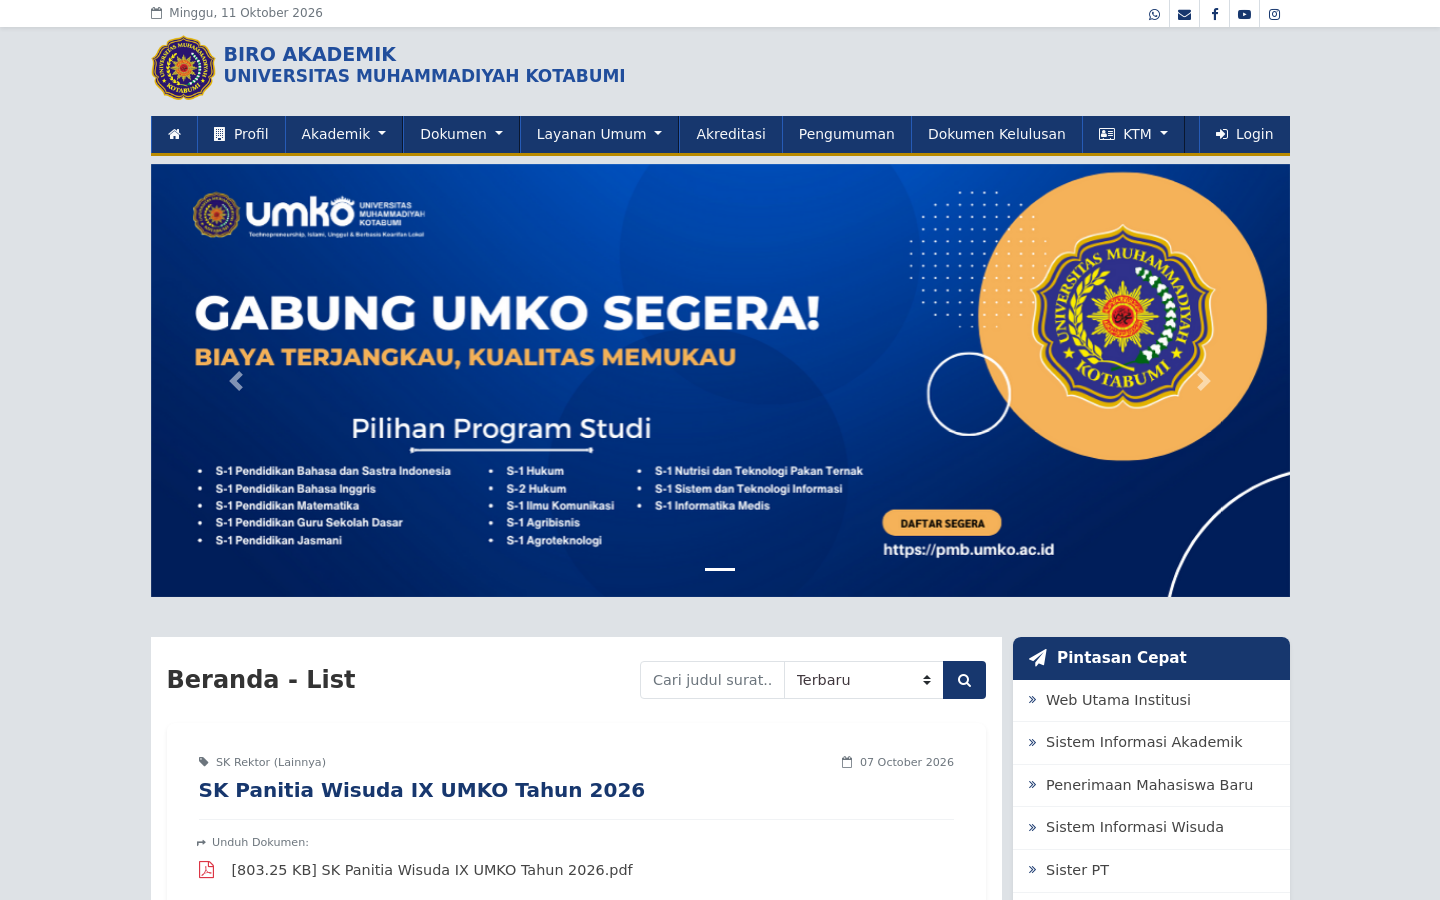Open Penerimaan Mahasiswa Baru shortcut
This screenshot has width=1440, height=900.
1151,785
